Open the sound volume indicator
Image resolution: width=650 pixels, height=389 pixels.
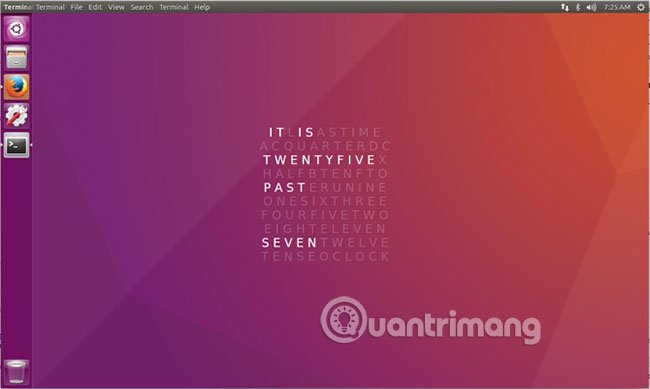(592, 7)
